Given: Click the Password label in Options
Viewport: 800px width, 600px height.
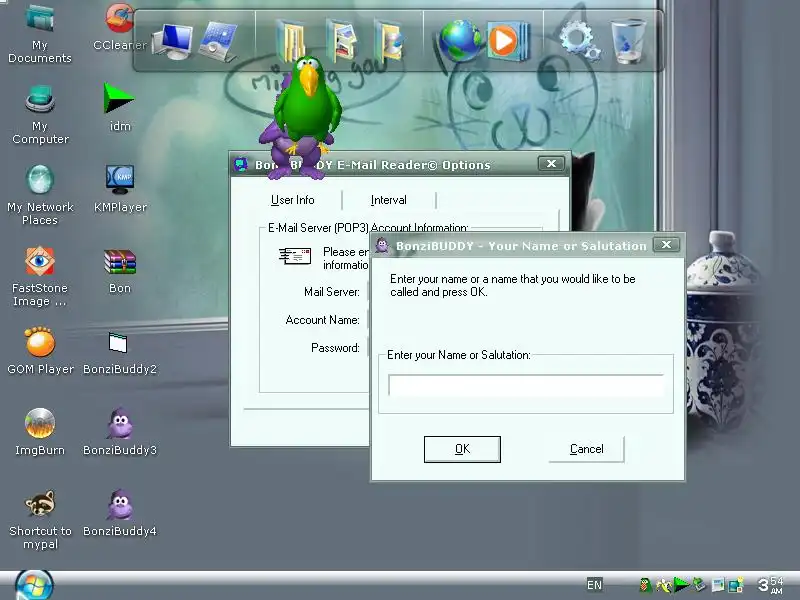Looking at the screenshot, I should [x=335, y=348].
